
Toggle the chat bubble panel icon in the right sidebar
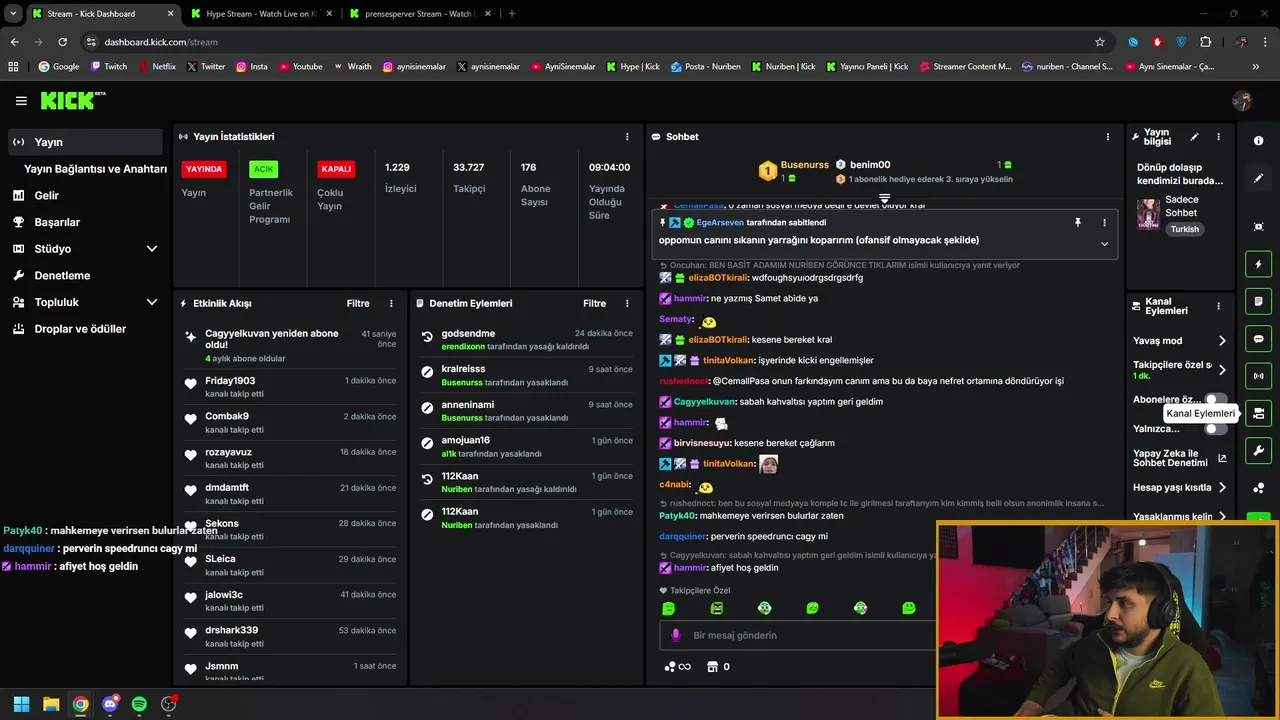click(1258, 339)
